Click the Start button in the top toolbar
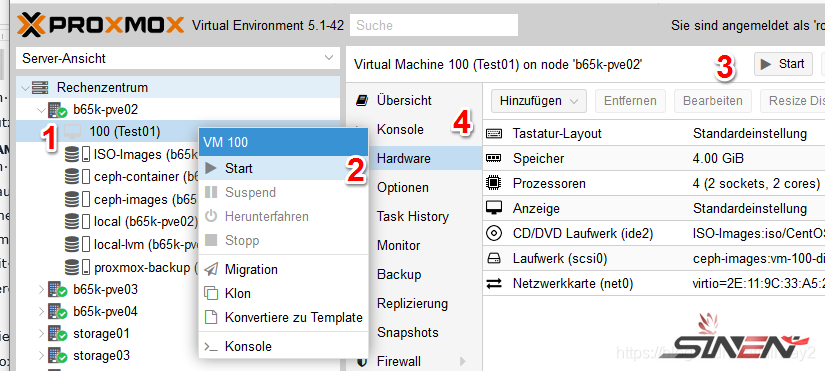 783,64
